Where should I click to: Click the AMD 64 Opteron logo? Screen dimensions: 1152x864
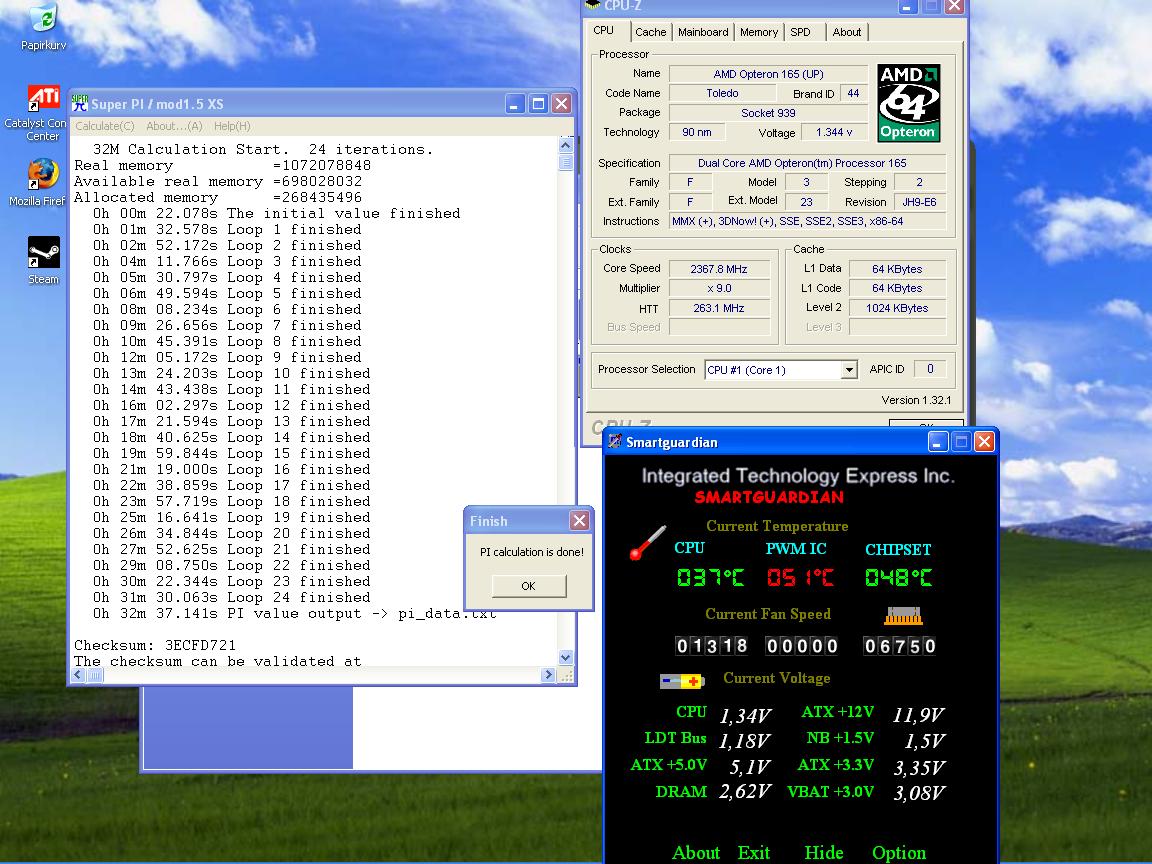tap(908, 103)
